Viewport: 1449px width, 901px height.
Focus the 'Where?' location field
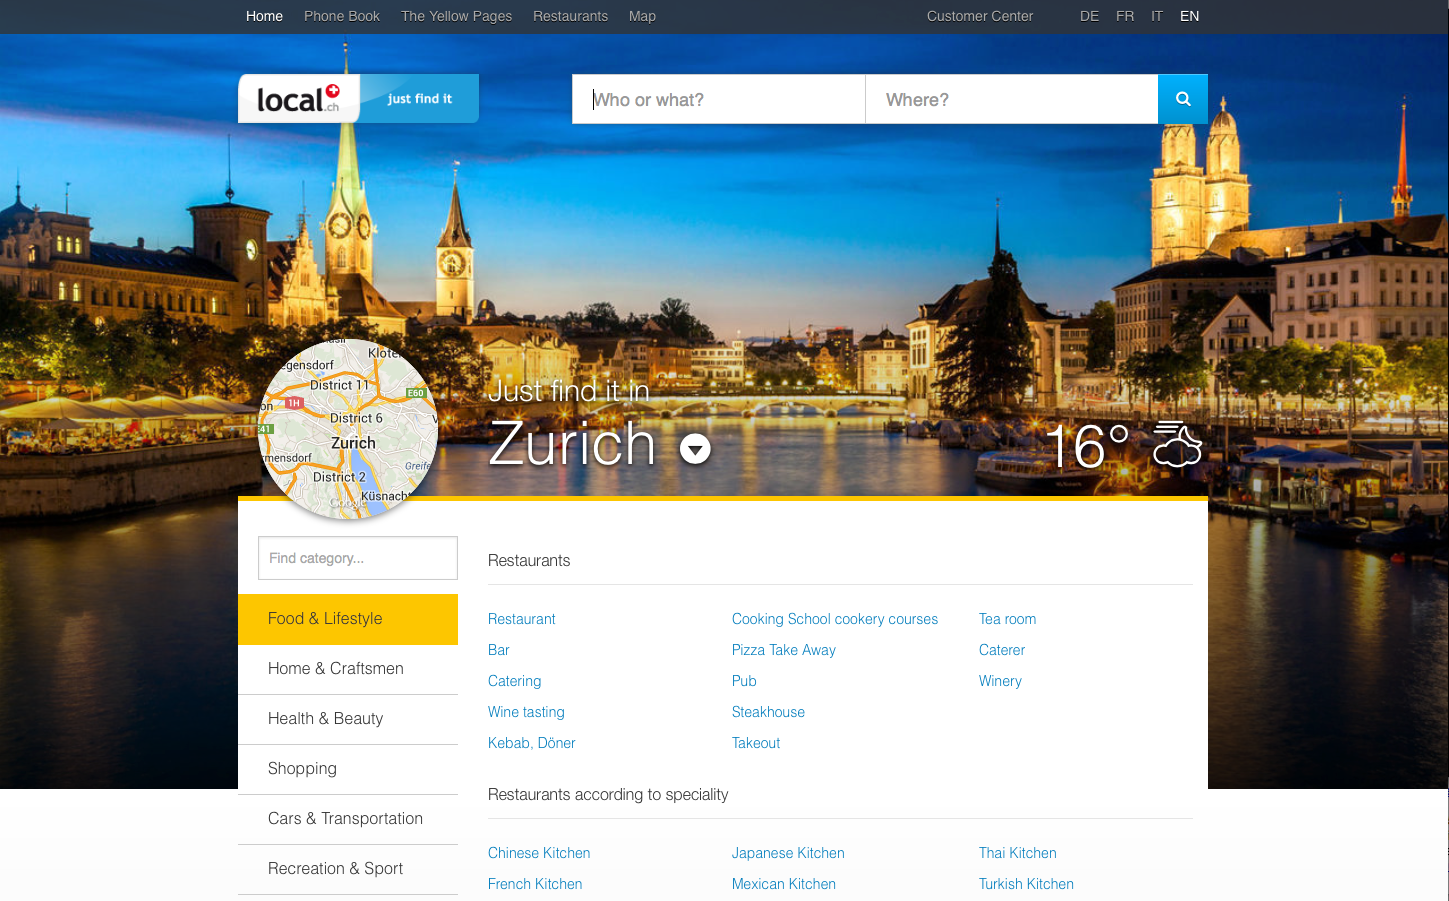[1010, 99]
